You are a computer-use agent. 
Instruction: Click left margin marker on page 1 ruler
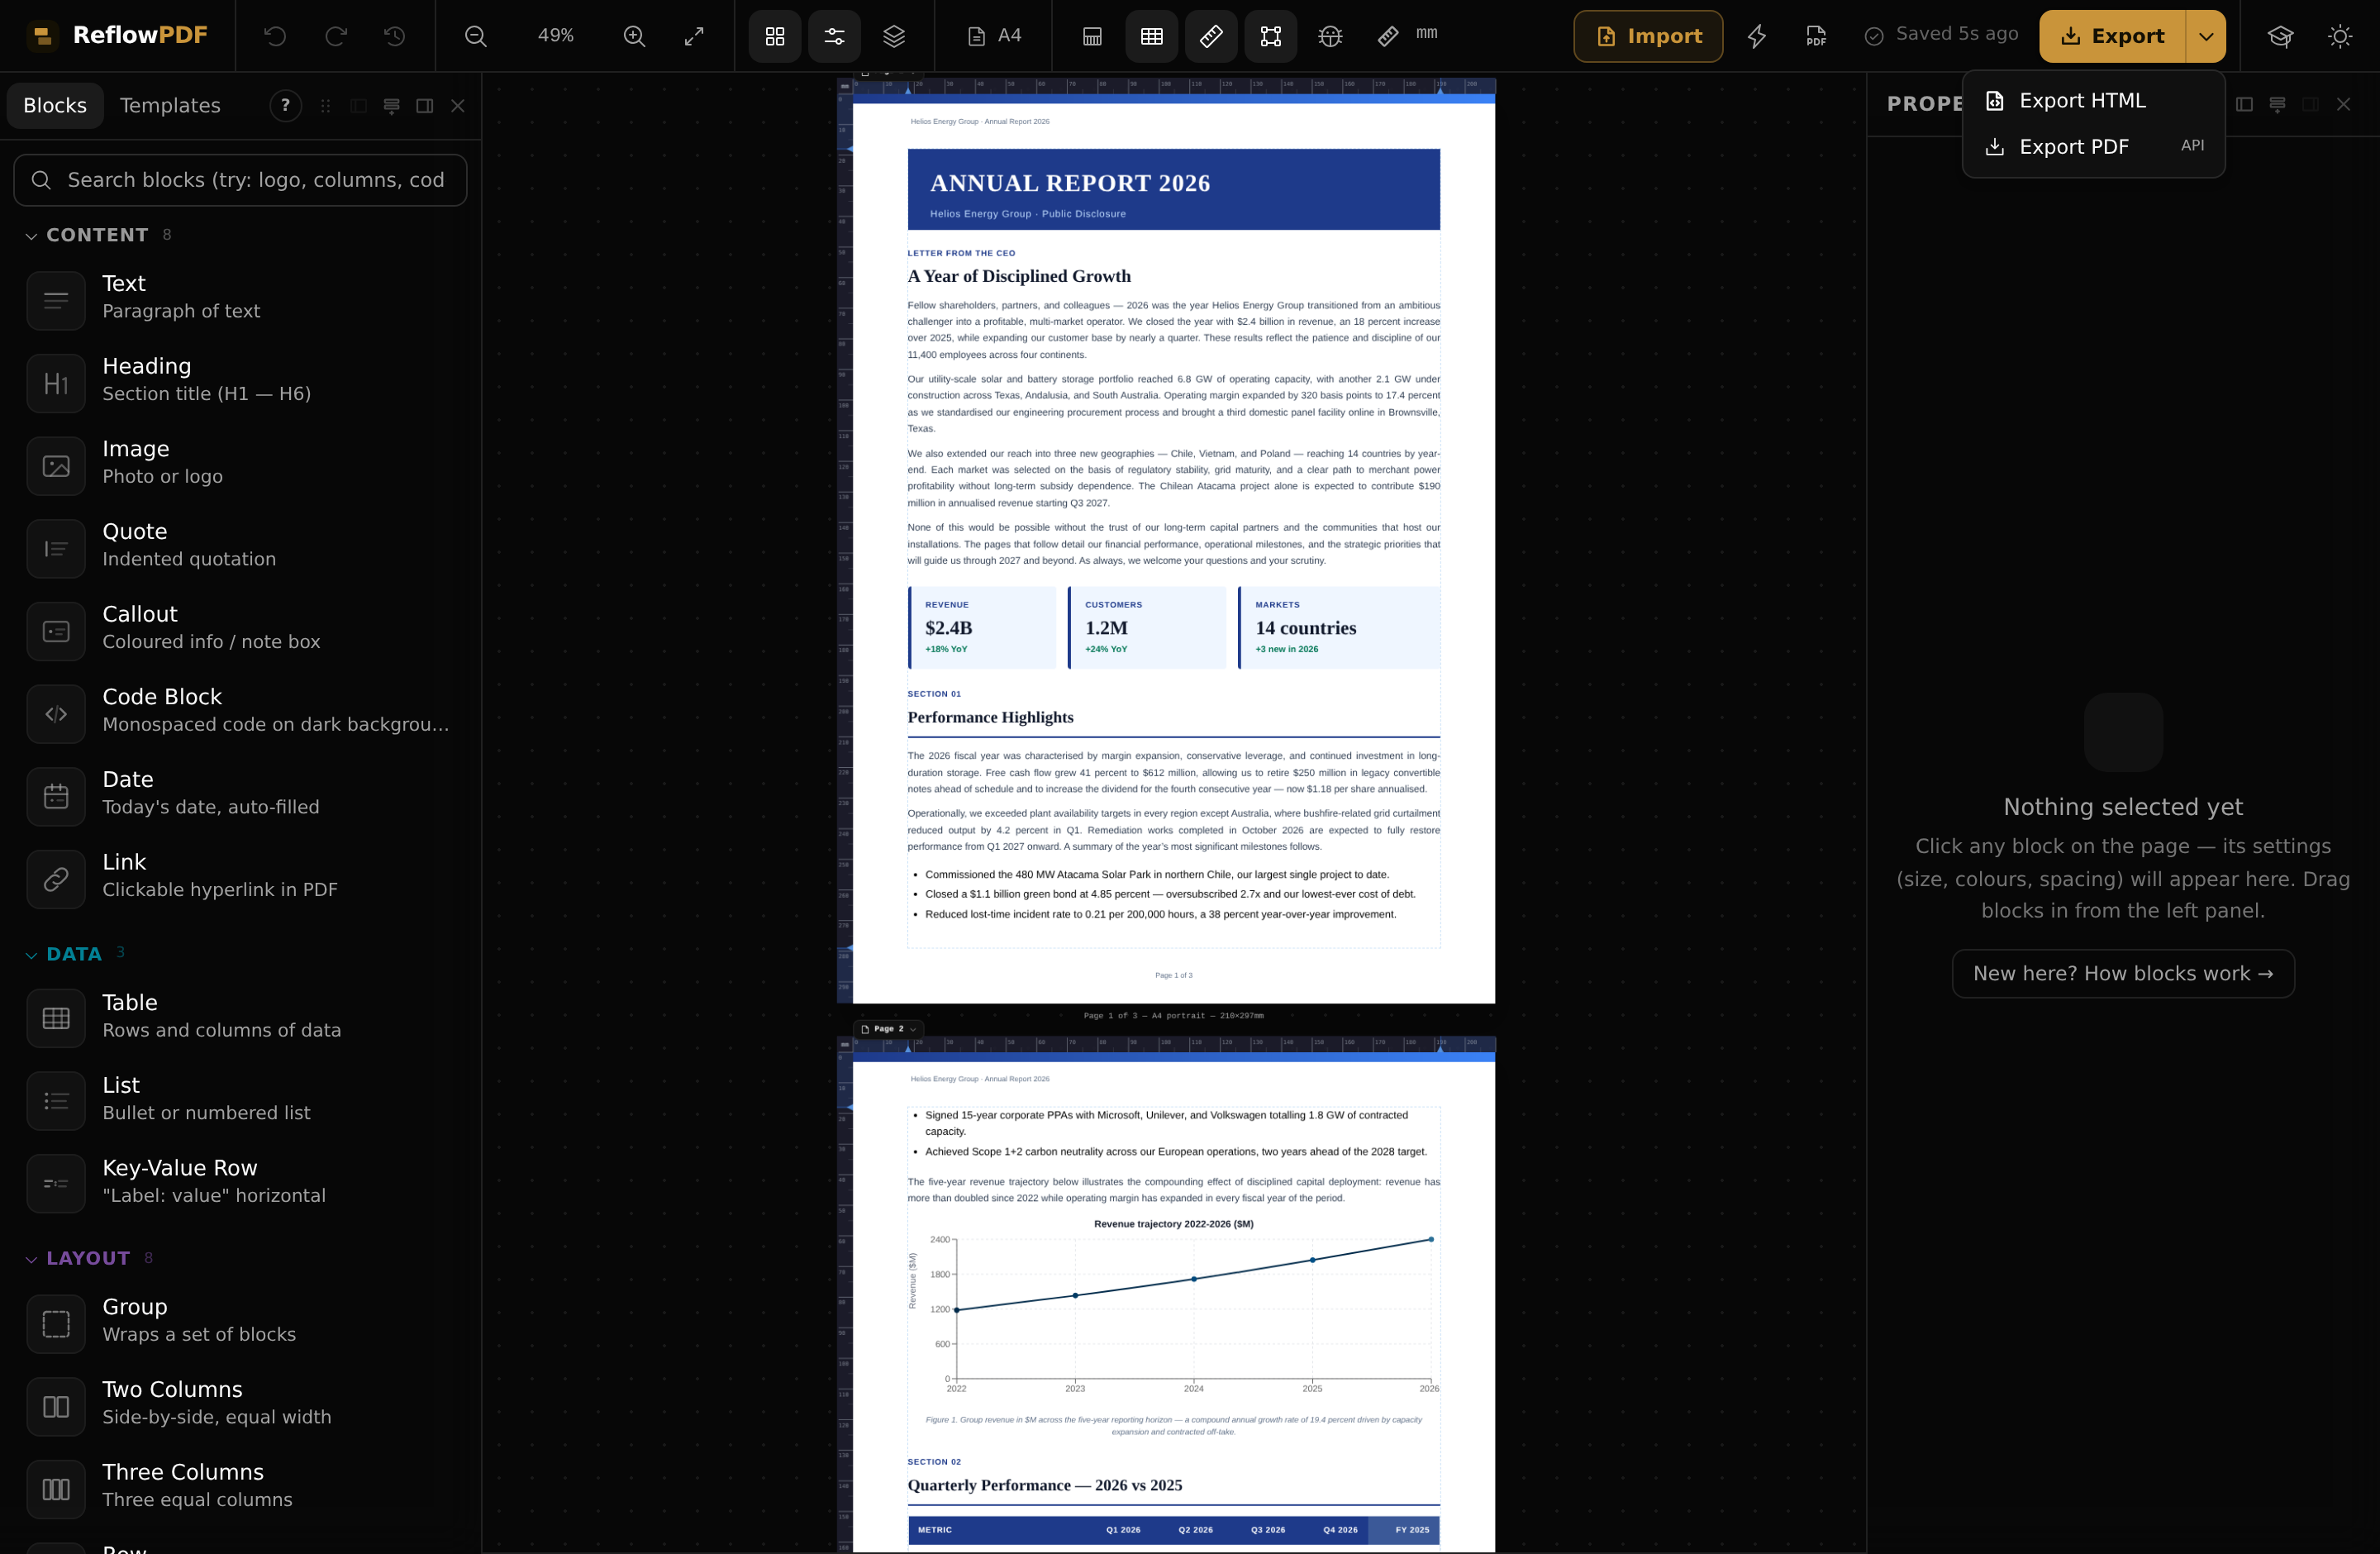(x=908, y=90)
